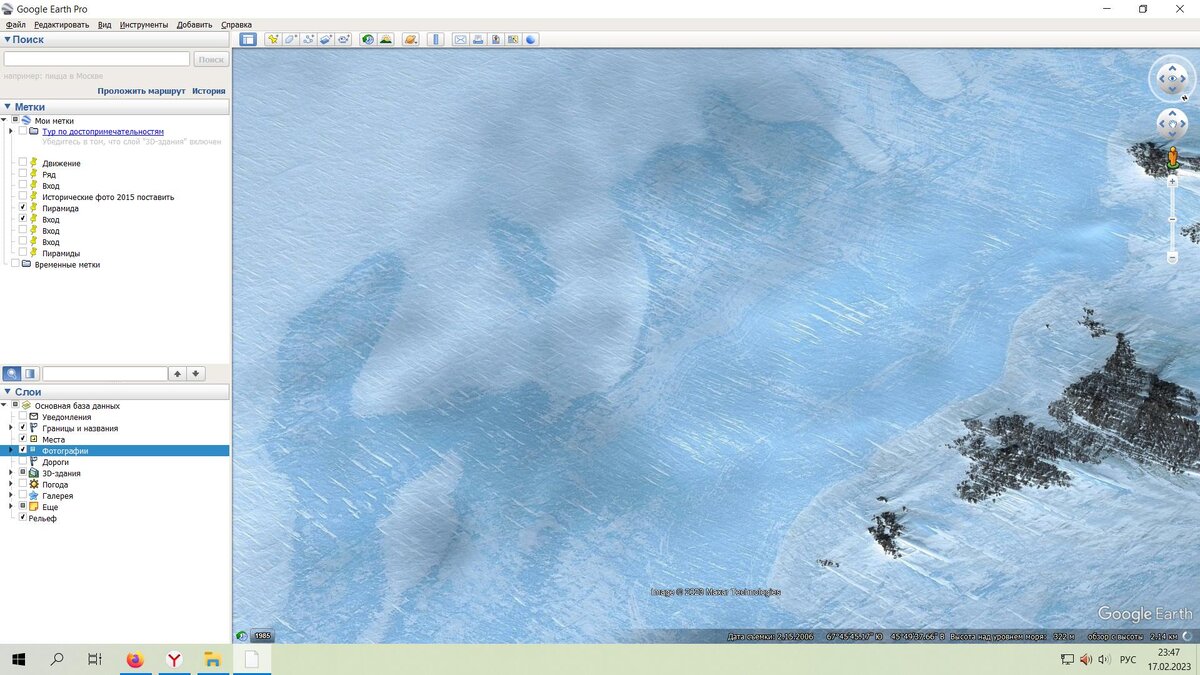Open the Вид menu

point(105,24)
